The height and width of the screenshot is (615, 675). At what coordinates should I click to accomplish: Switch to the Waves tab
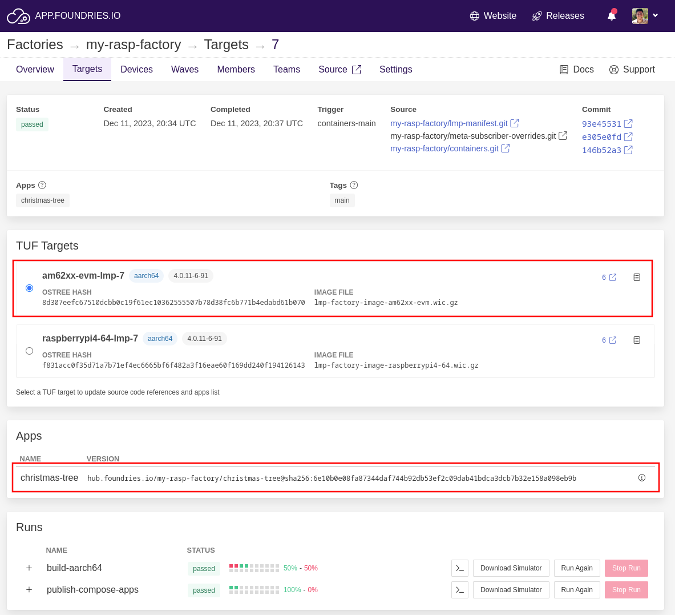click(x=185, y=69)
